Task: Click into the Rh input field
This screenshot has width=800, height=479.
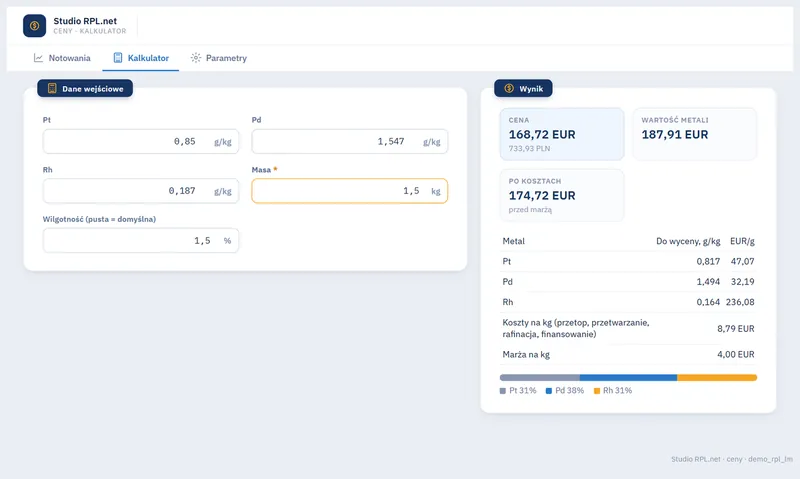Action: 141,191
